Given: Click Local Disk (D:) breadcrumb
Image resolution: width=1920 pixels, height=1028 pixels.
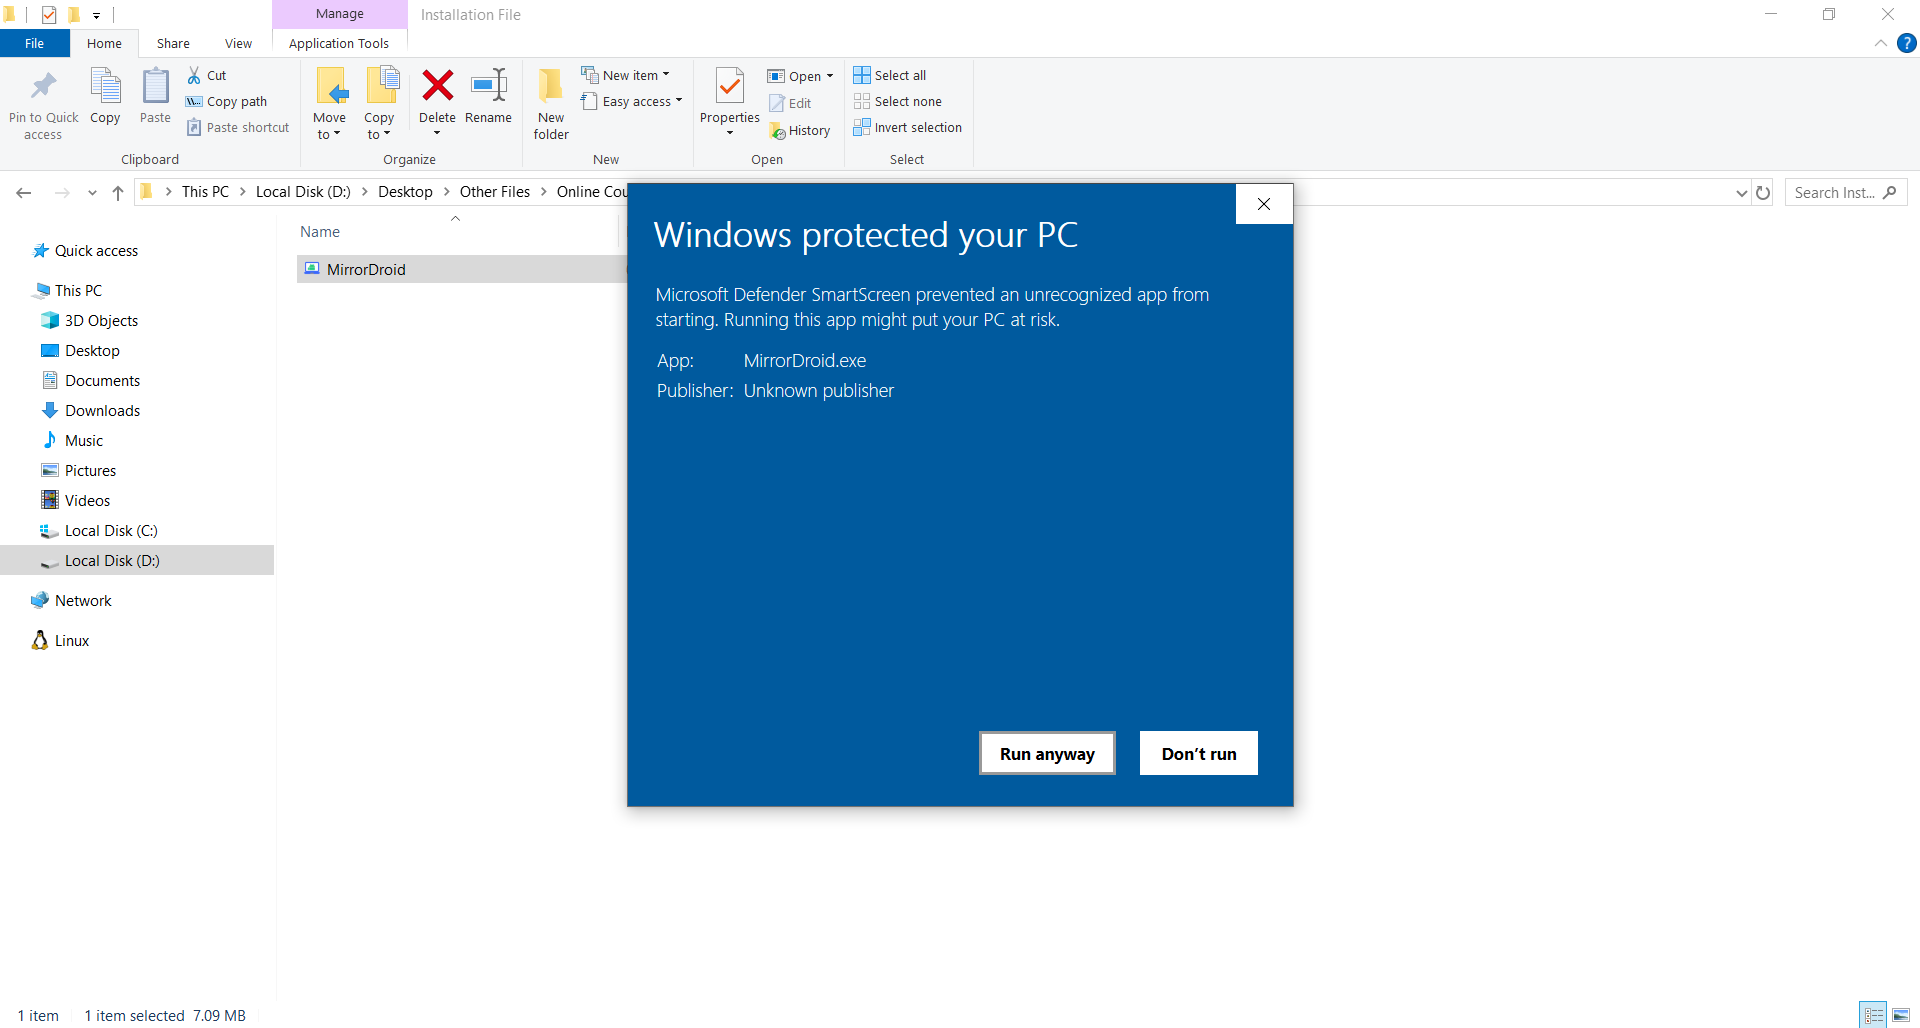Looking at the screenshot, I should tap(303, 192).
